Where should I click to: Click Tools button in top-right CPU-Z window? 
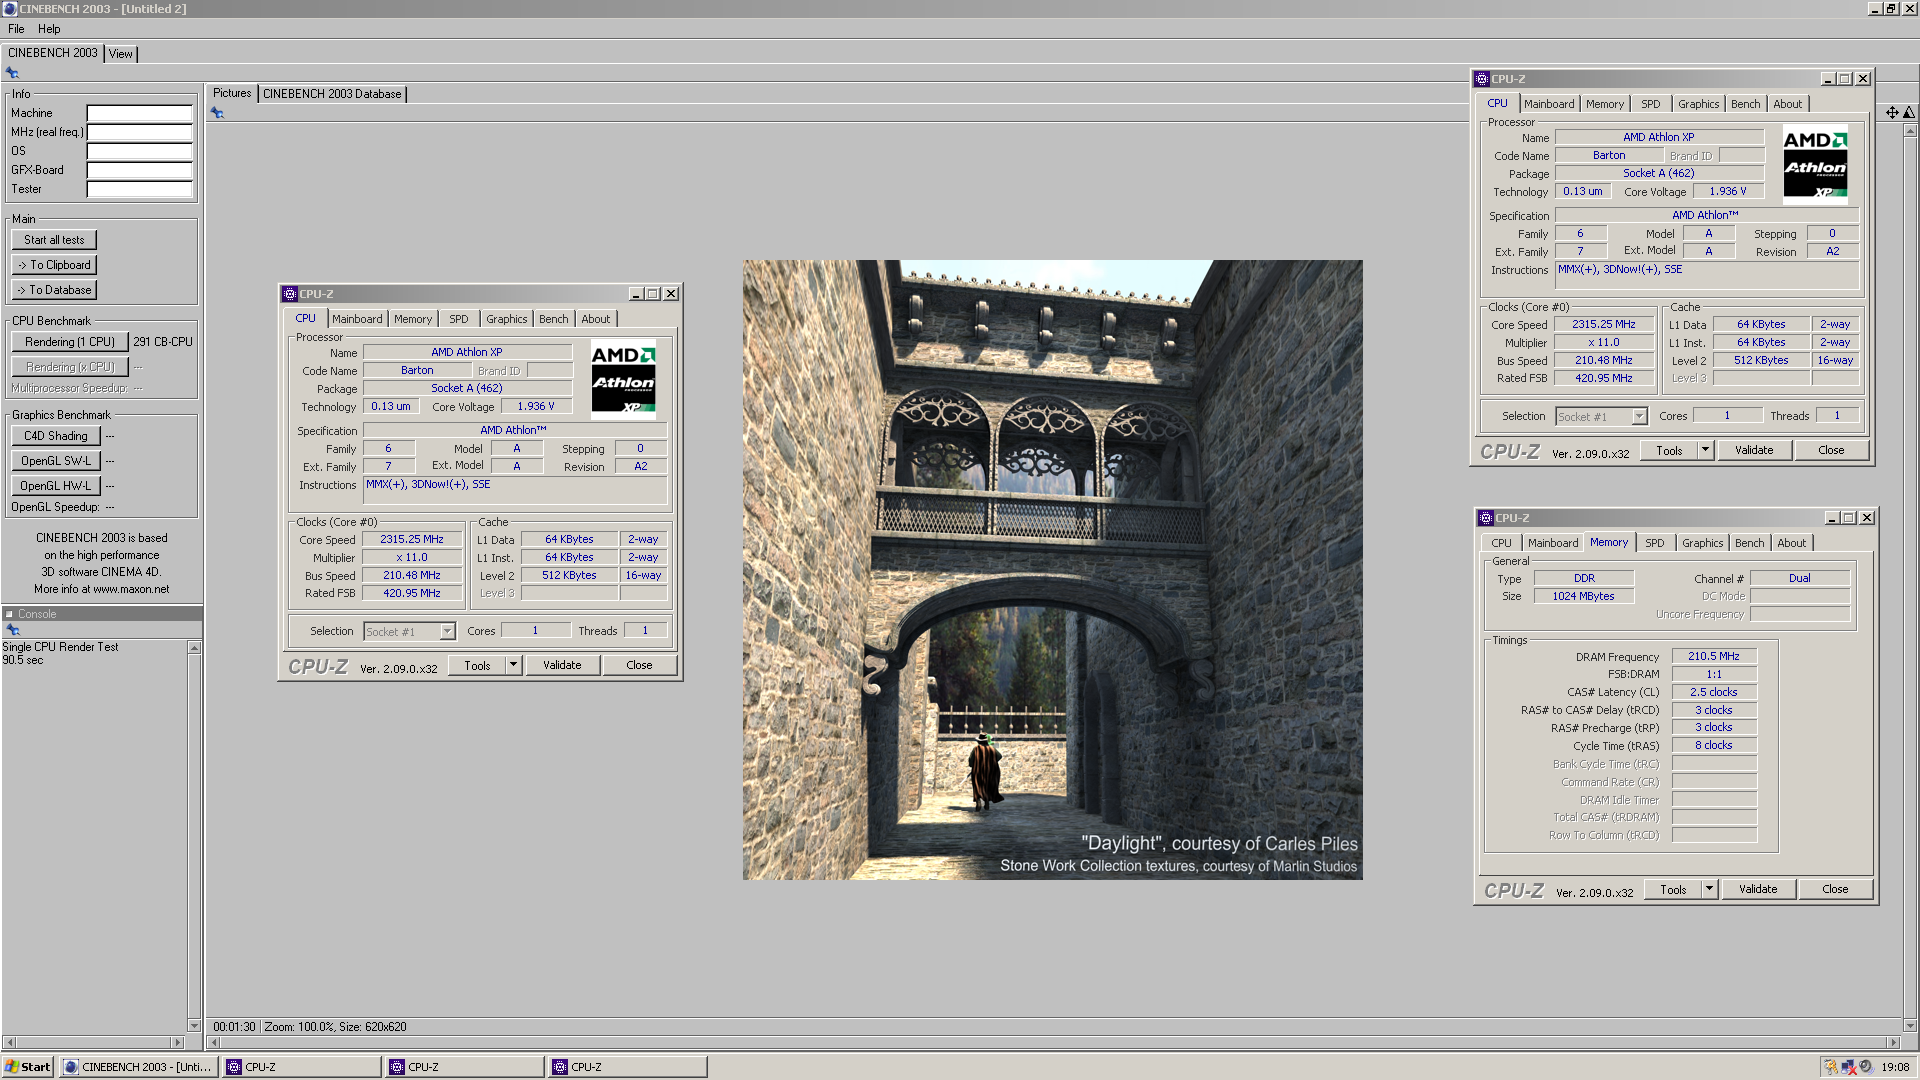pos(1669,450)
